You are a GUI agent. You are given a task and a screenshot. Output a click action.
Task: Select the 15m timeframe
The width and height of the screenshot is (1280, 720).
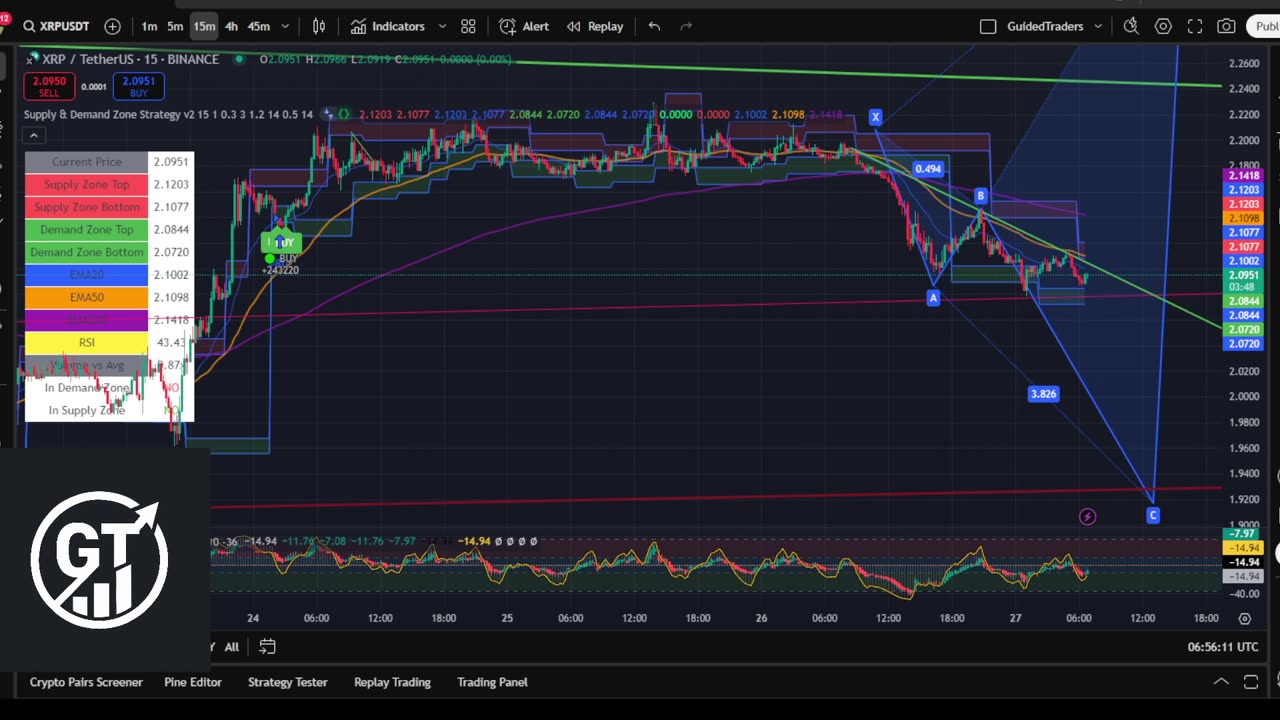[204, 26]
